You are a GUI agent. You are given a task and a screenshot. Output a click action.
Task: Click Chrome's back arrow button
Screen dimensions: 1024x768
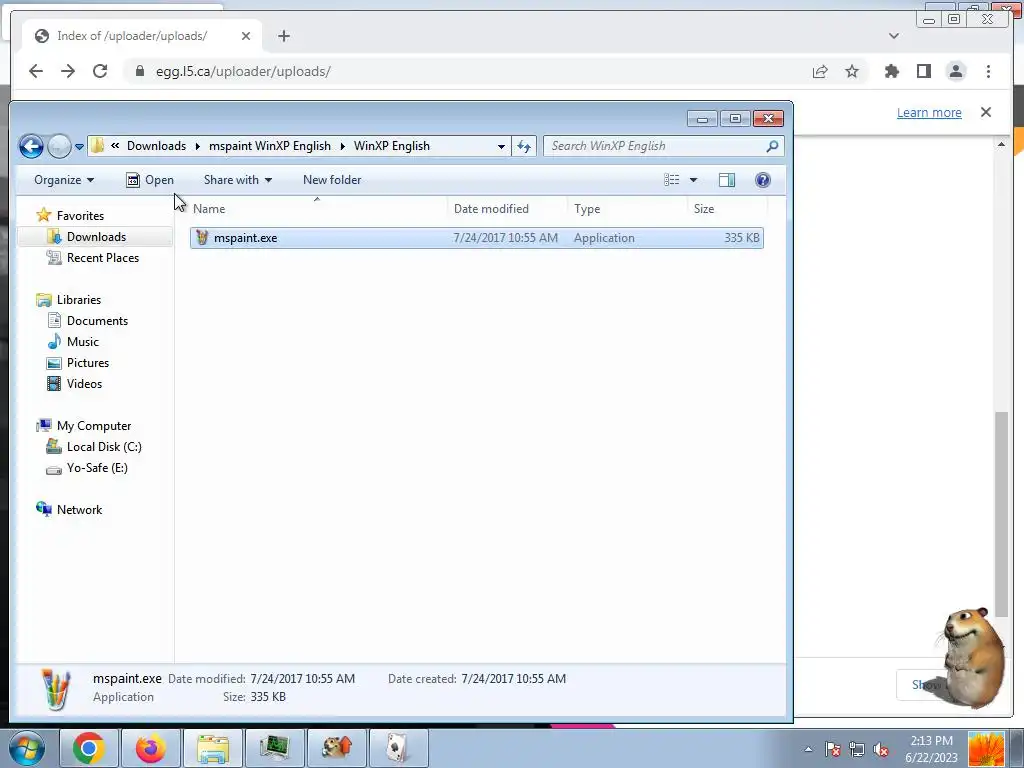(36, 71)
